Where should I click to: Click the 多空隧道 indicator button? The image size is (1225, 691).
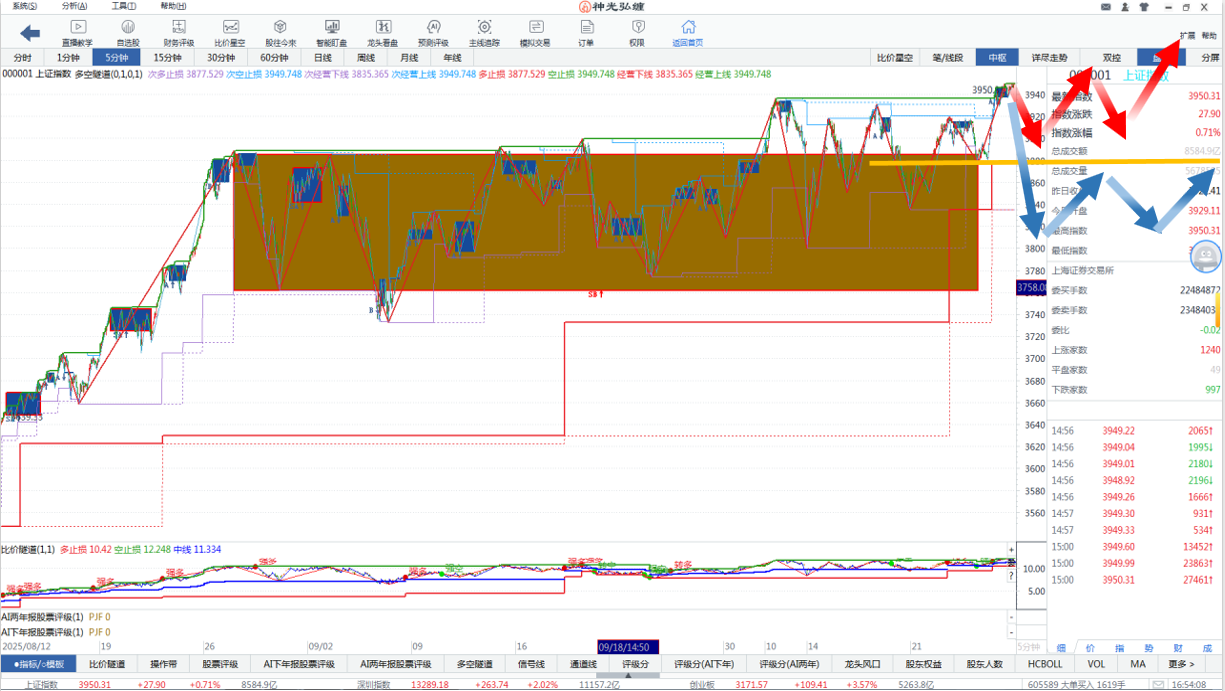point(475,664)
